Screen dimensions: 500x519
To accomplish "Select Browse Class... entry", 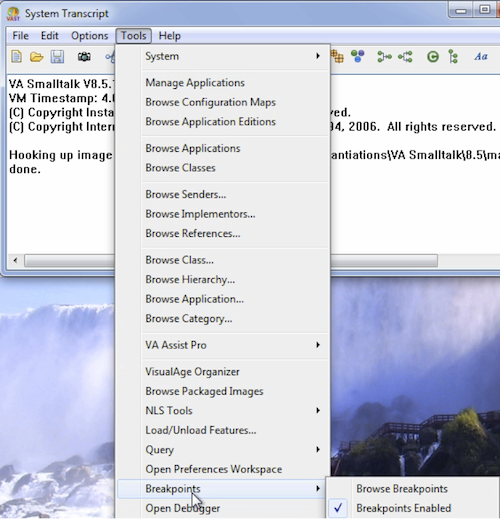I will click(x=222, y=260).
